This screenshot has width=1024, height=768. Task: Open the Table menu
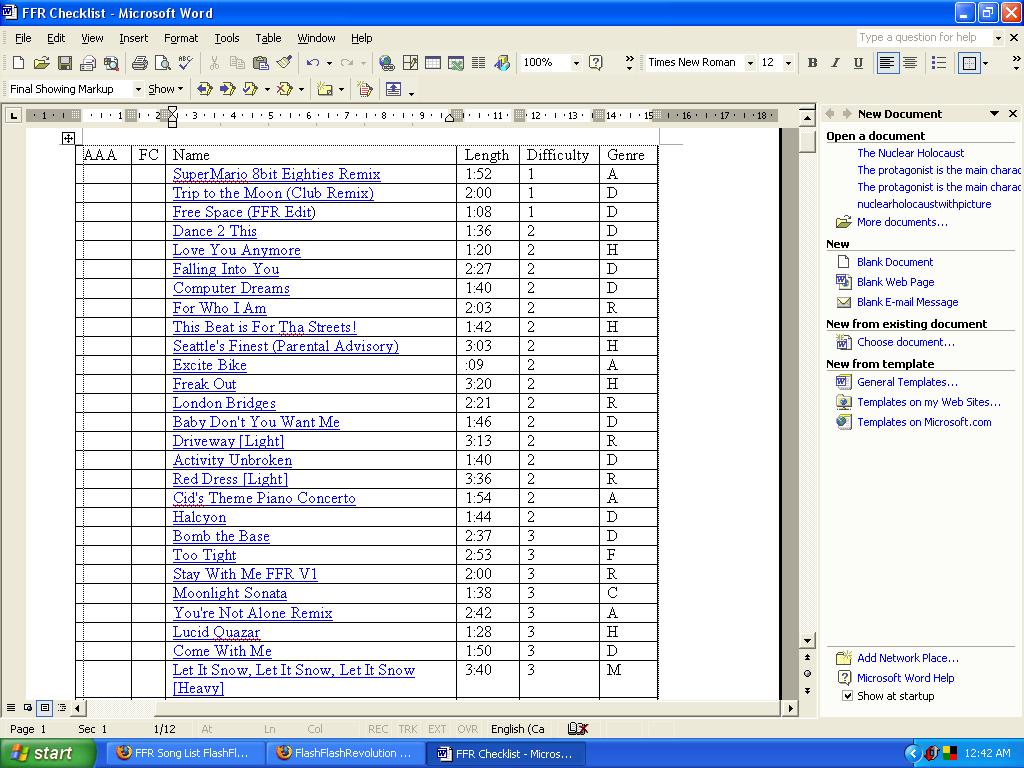click(x=268, y=38)
